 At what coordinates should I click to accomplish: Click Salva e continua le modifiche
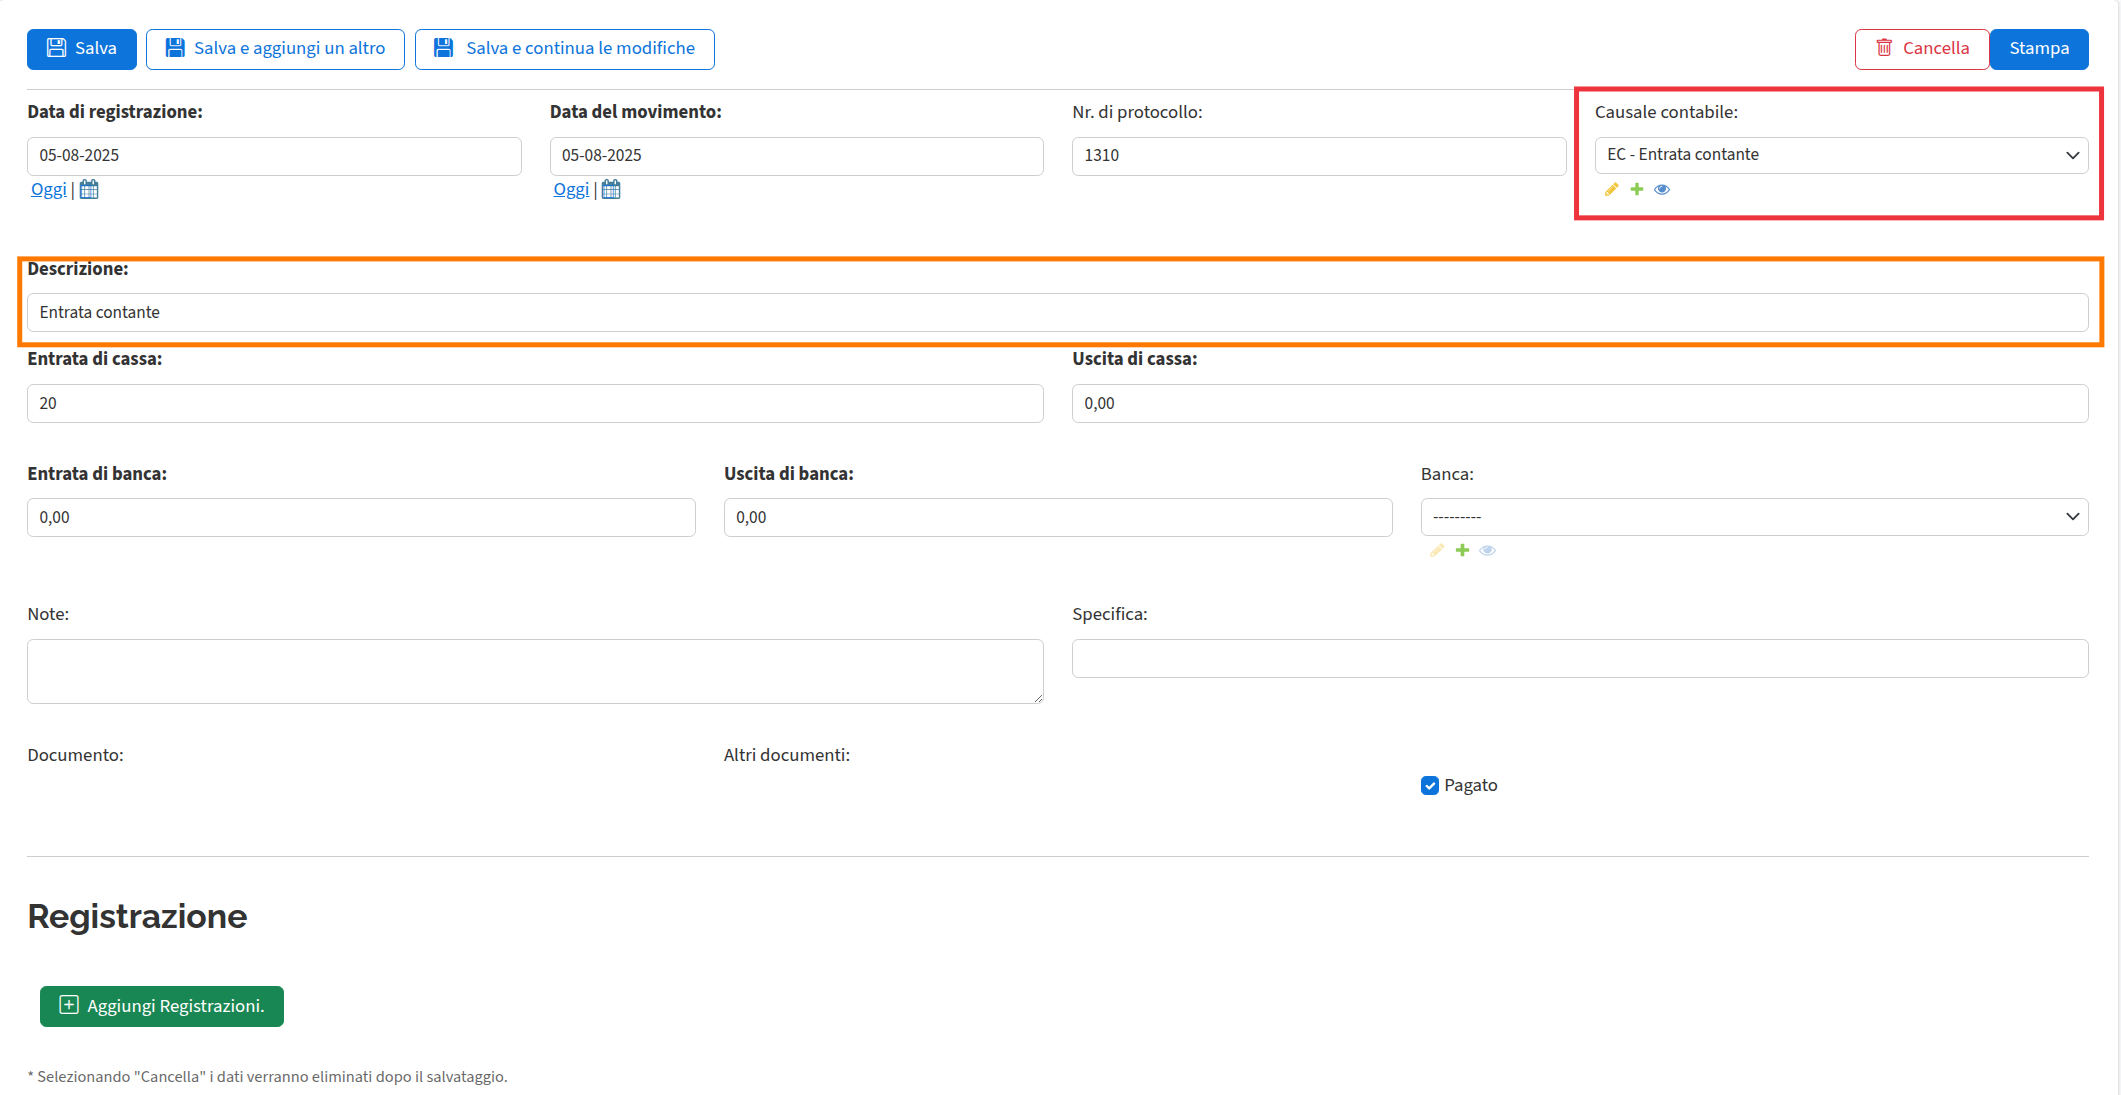point(565,49)
